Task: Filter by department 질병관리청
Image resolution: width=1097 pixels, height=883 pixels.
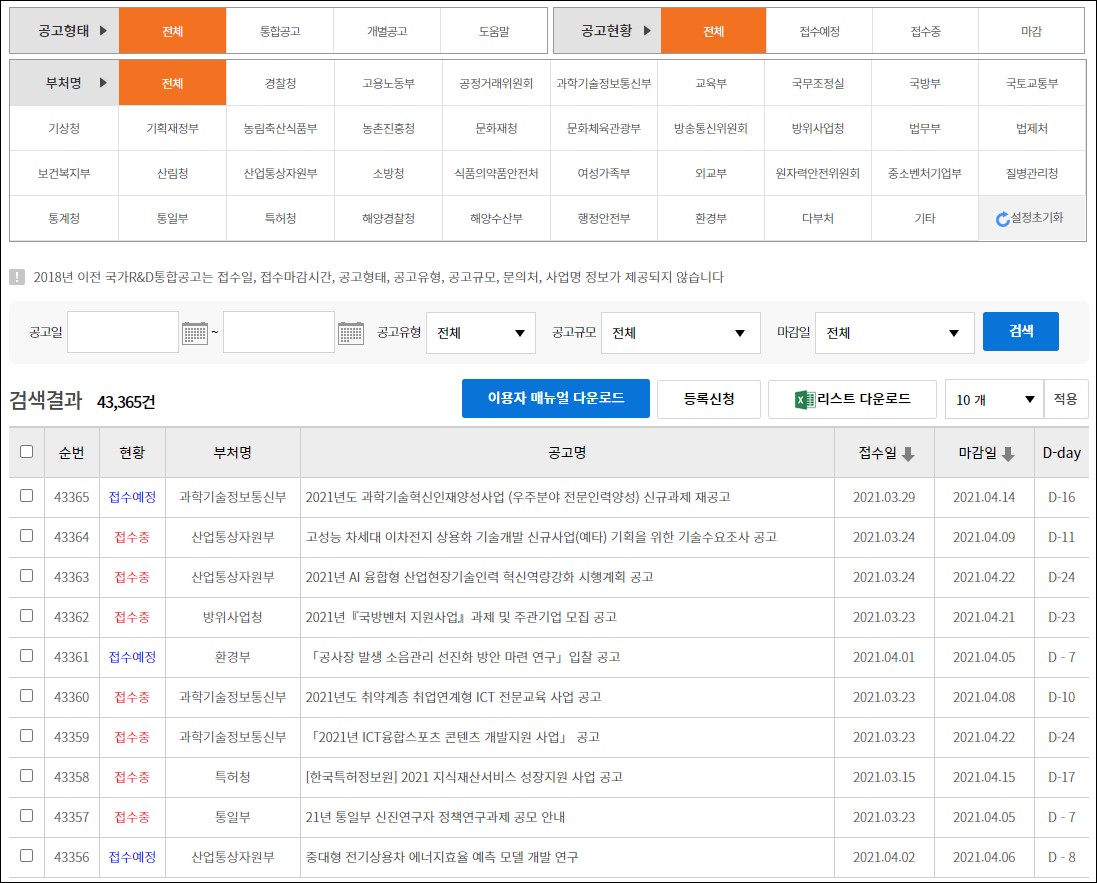Action: [1032, 174]
